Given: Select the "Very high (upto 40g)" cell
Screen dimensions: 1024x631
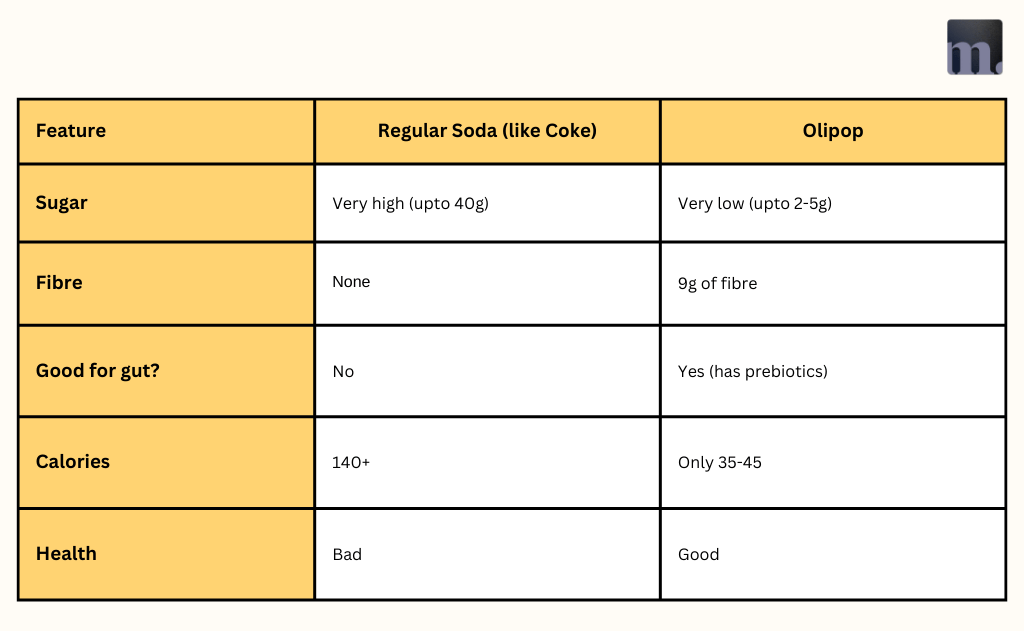Looking at the screenshot, I should click(x=410, y=204).
